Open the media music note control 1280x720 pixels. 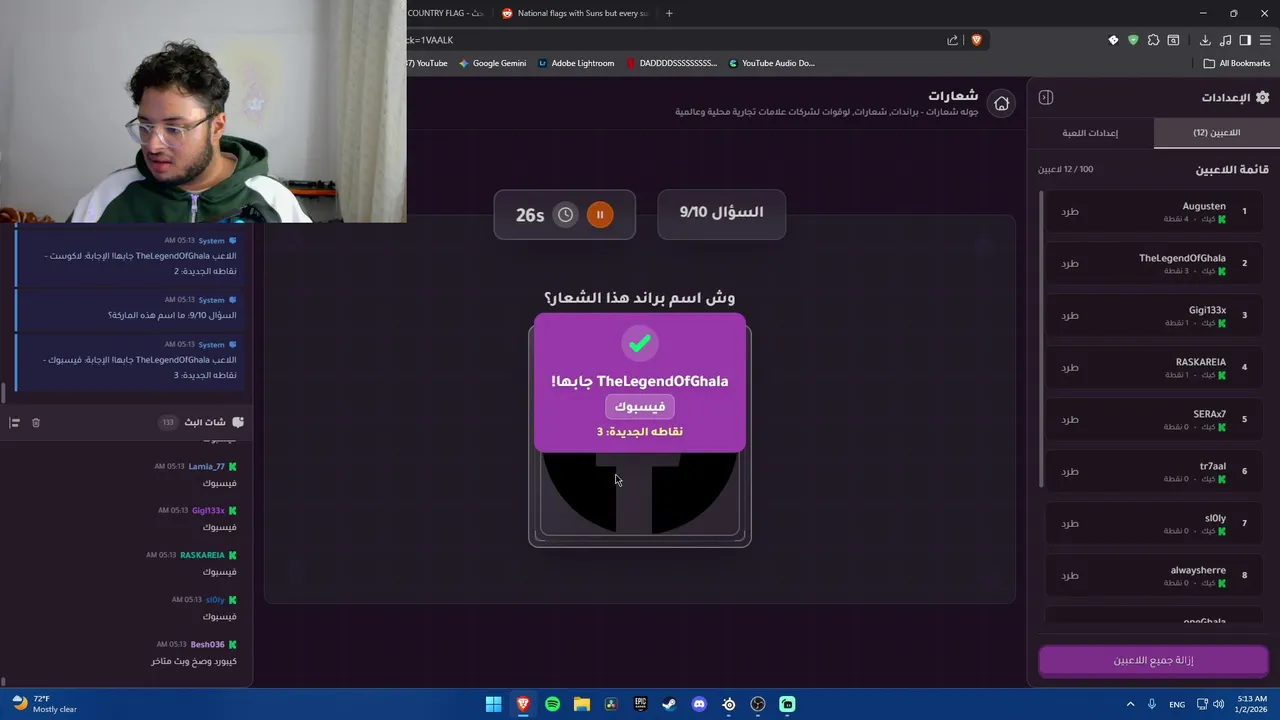pos(1225,40)
